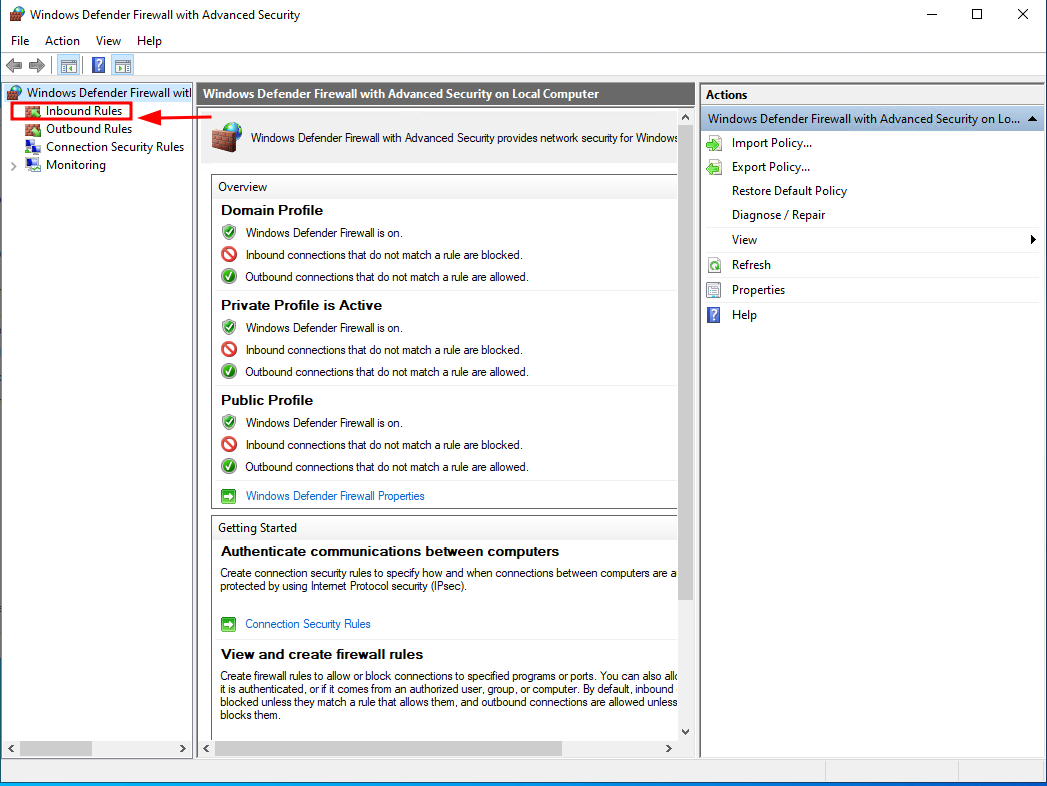Click the Getting Started section header
1047x786 pixels.
click(x=444, y=528)
